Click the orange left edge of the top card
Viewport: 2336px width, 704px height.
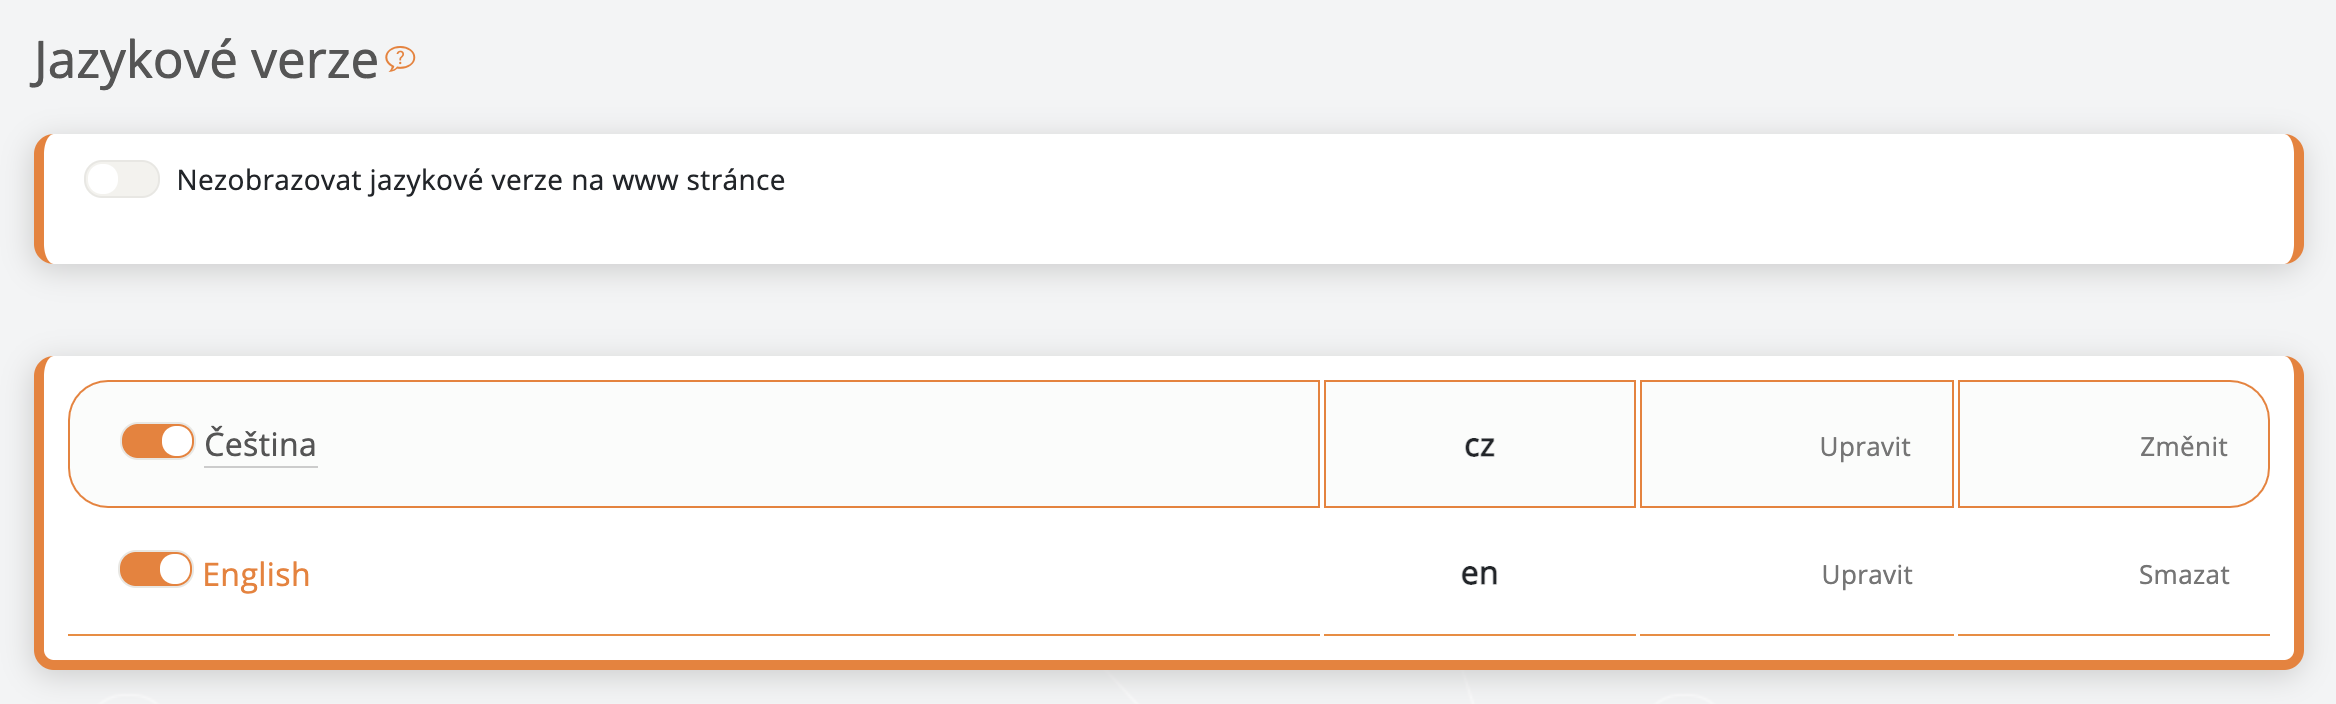pos(40,199)
